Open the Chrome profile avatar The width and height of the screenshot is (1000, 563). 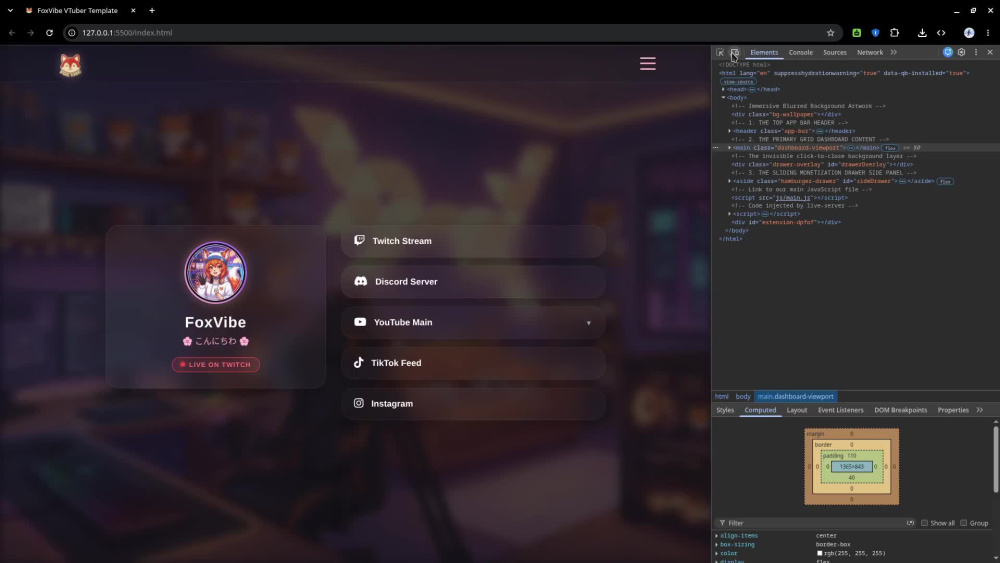(969, 33)
